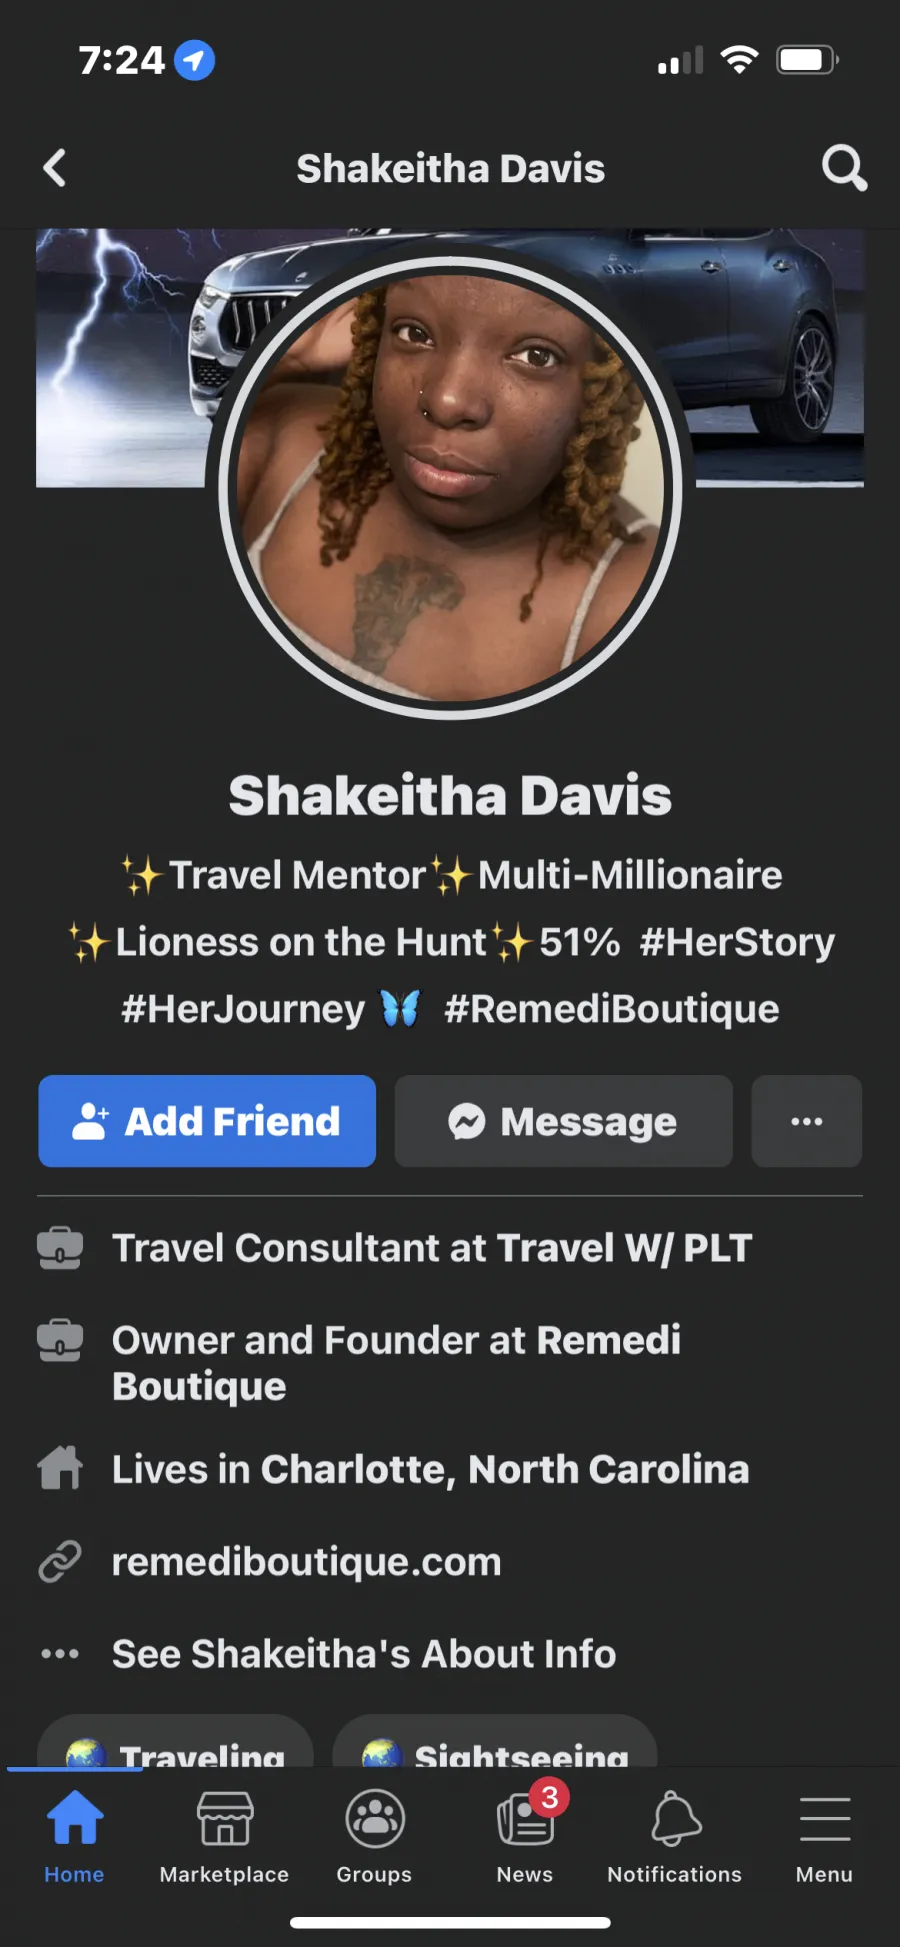Expand See Shakeitha's About Info

coord(364,1654)
